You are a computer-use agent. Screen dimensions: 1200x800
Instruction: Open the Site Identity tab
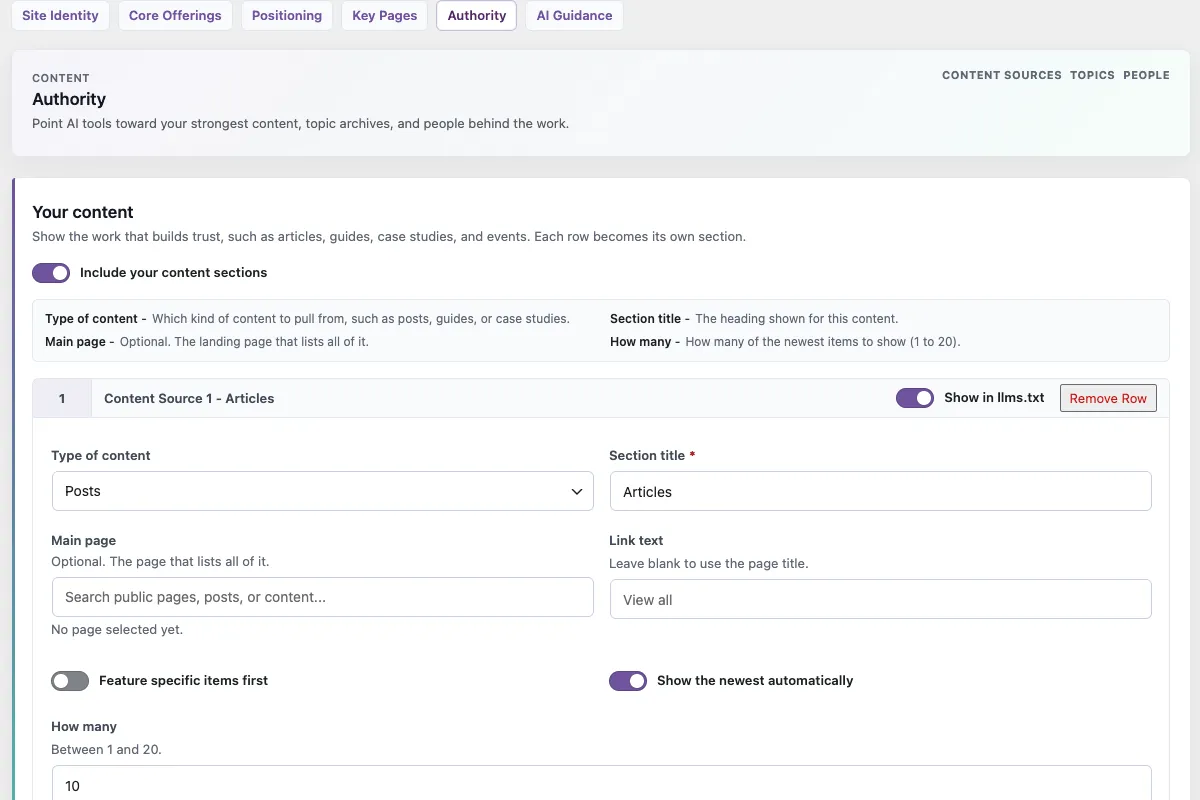point(60,15)
